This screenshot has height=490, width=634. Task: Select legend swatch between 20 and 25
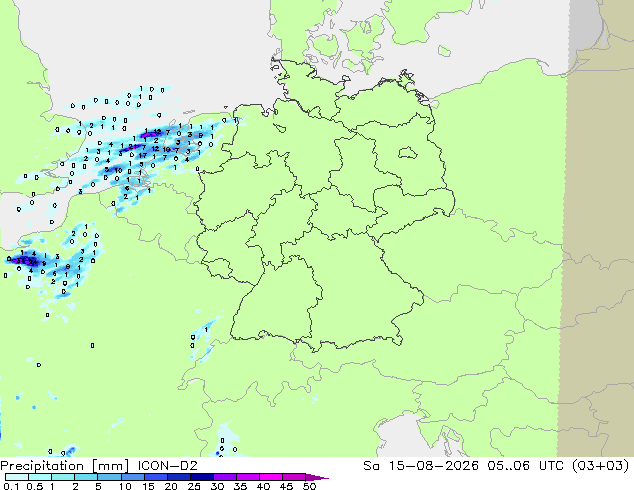click(x=178, y=477)
